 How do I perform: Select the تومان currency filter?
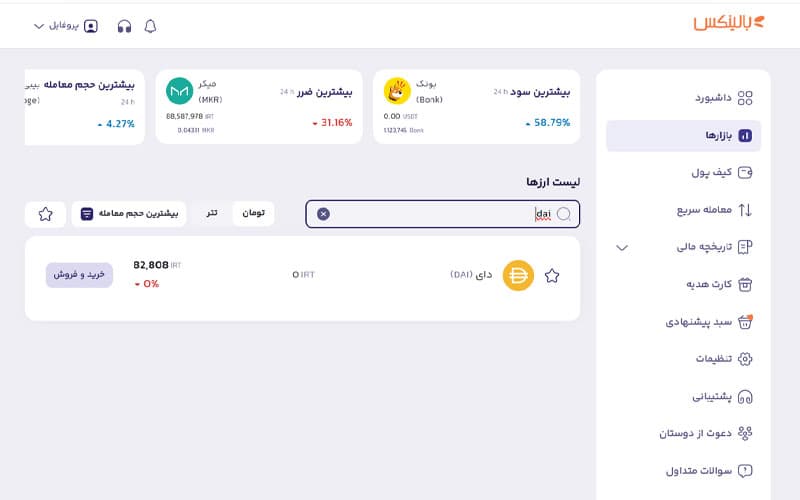254,214
